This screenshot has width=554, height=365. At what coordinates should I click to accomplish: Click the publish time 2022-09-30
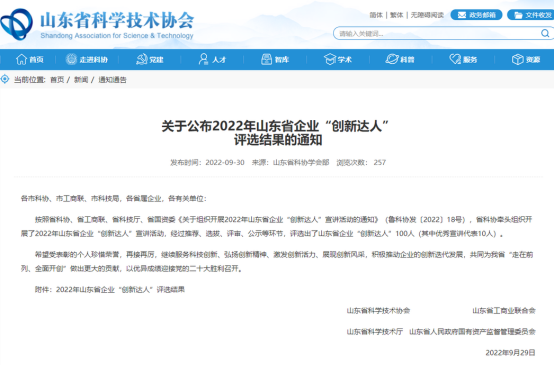pos(225,163)
